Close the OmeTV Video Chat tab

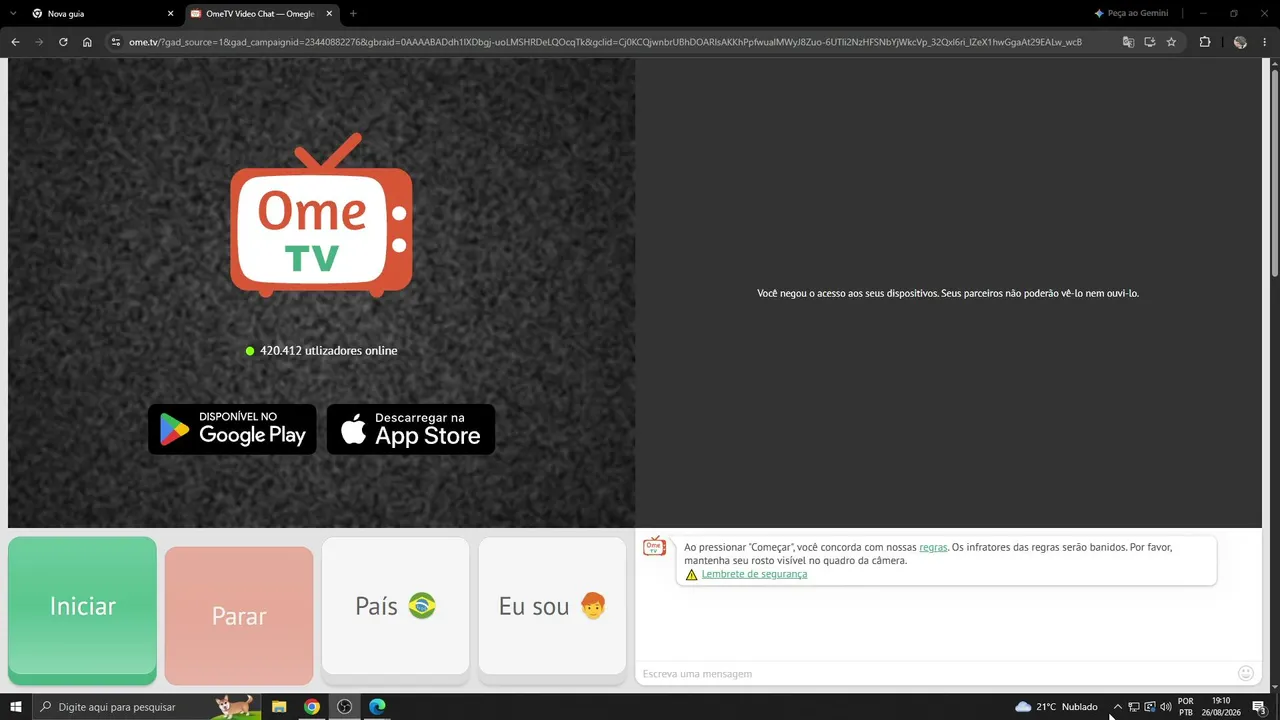(329, 14)
